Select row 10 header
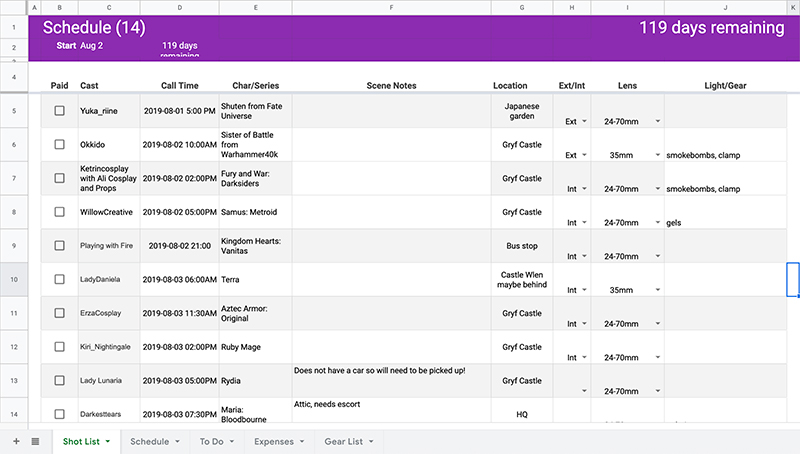The width and height of the screenshot is (800, 454). (14, 279)
